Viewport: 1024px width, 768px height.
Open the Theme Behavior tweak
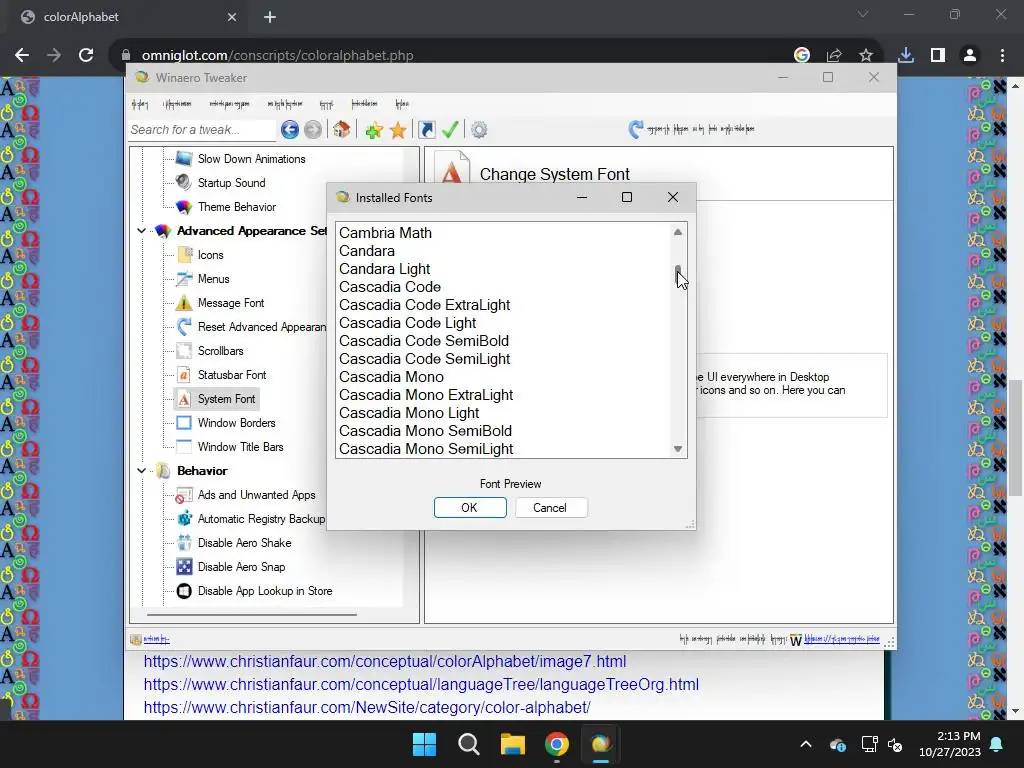tap(236, 207)
